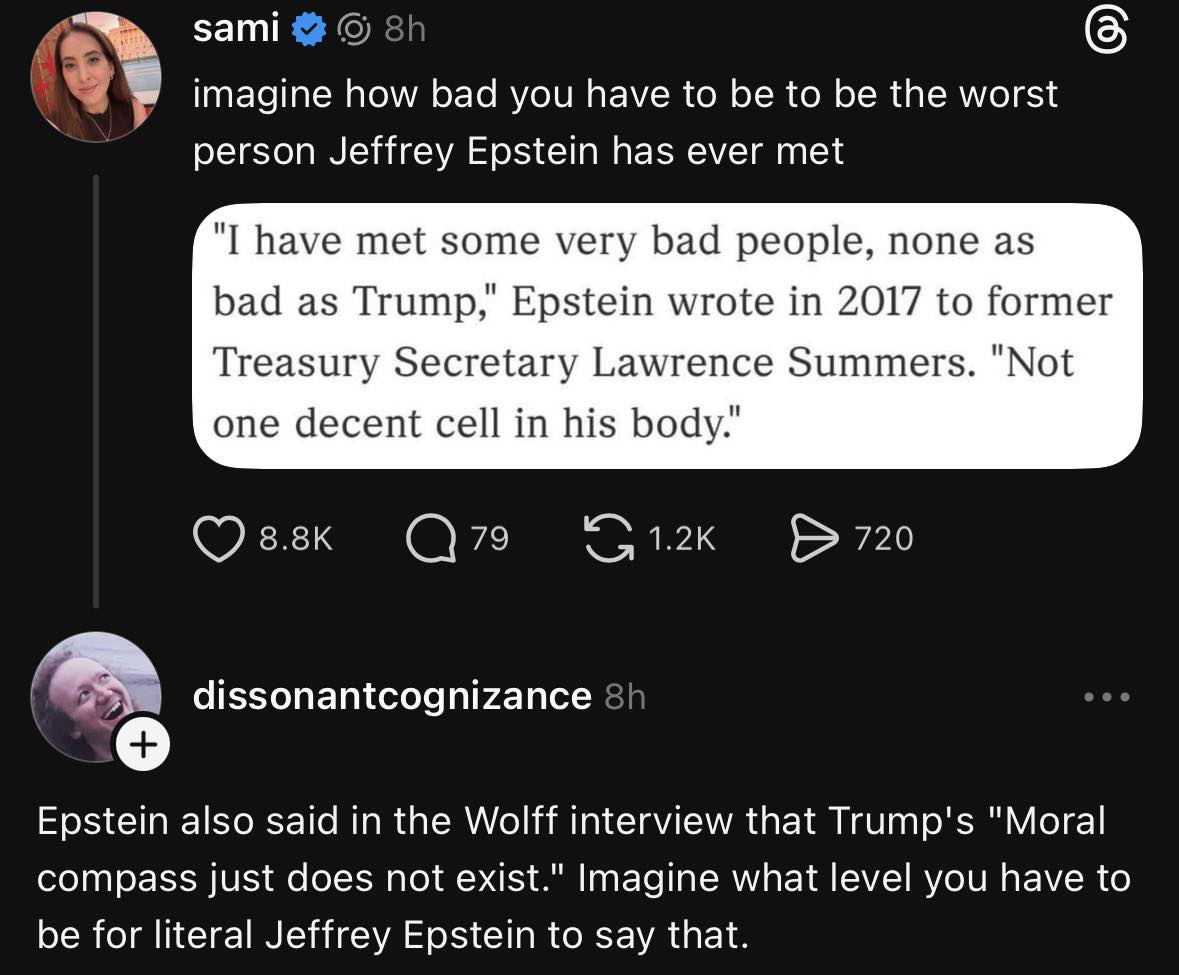
Task: Open comments via the speech bubble icon
Action: coord(430,540)
